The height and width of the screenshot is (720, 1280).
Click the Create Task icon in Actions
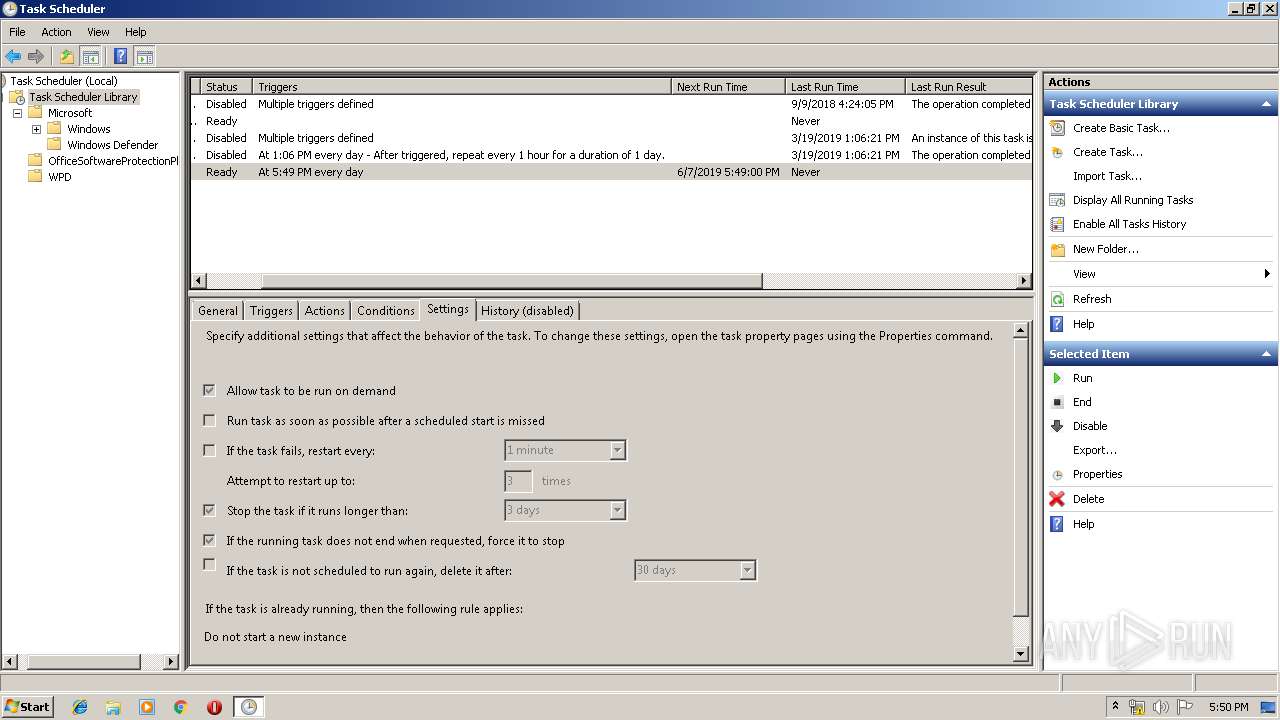(x=1057, y=152)
